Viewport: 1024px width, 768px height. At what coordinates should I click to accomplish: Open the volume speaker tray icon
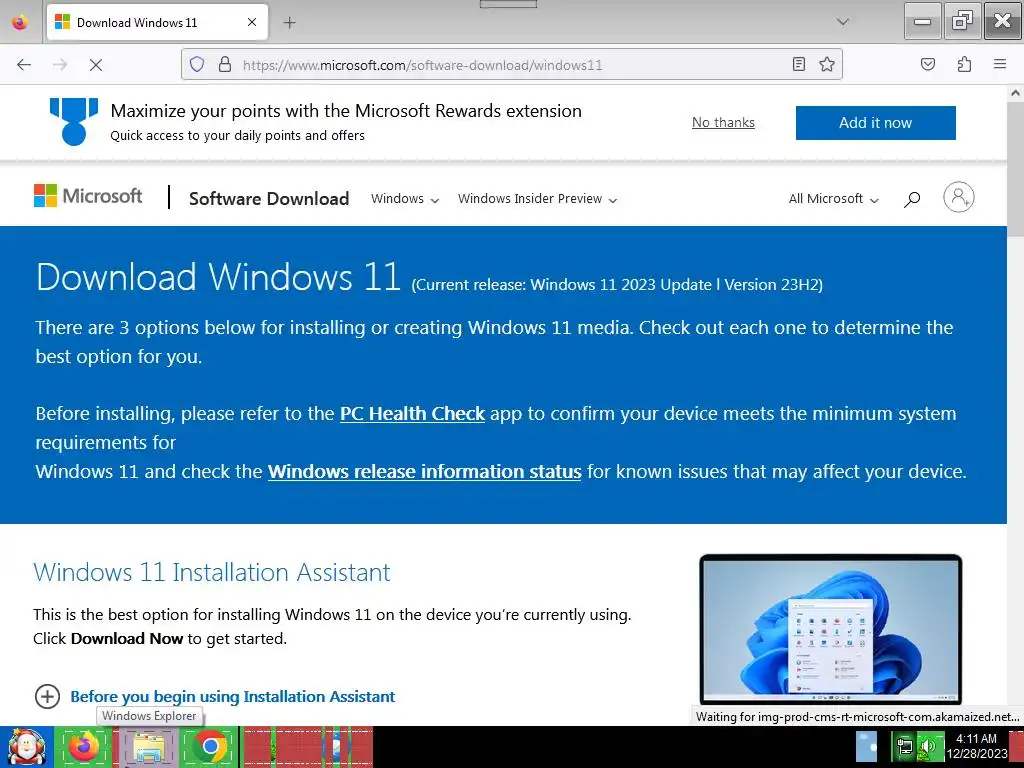[927, 747]
